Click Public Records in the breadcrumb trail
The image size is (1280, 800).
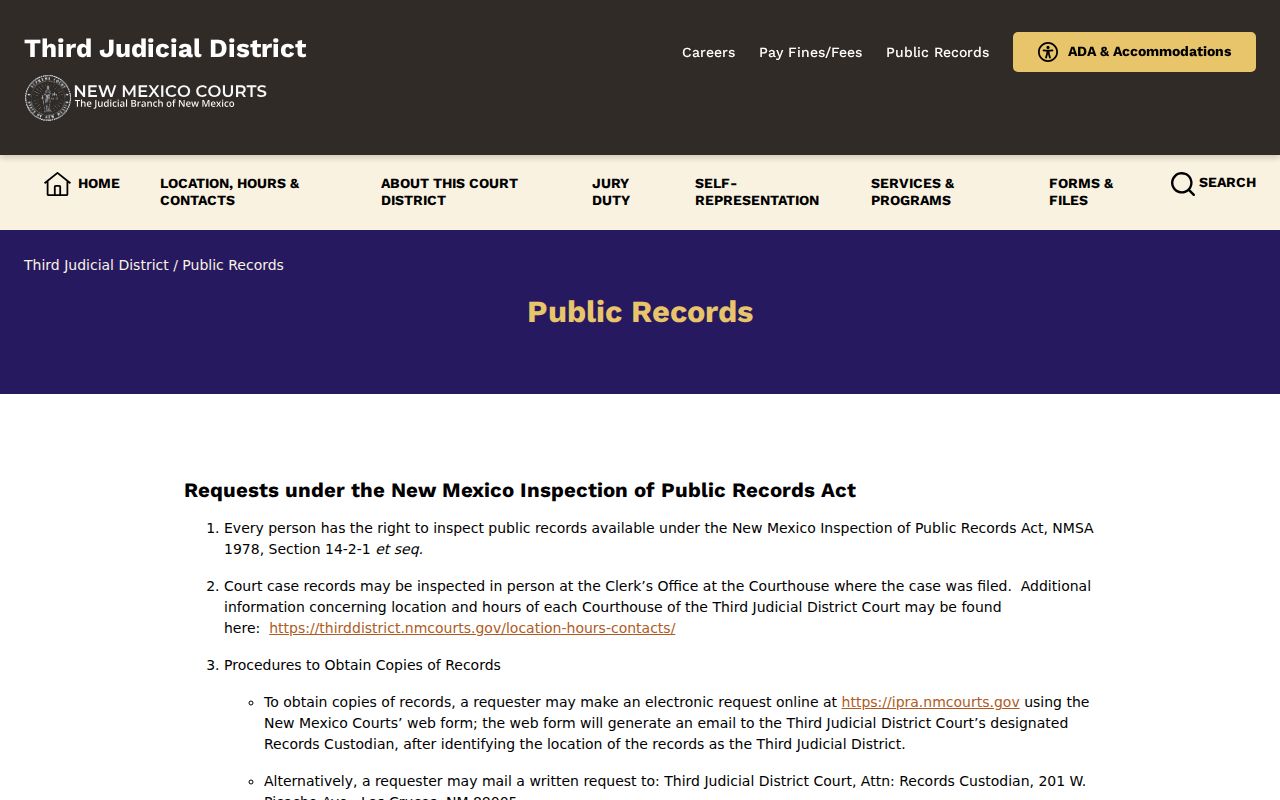[x=233, y=265]
